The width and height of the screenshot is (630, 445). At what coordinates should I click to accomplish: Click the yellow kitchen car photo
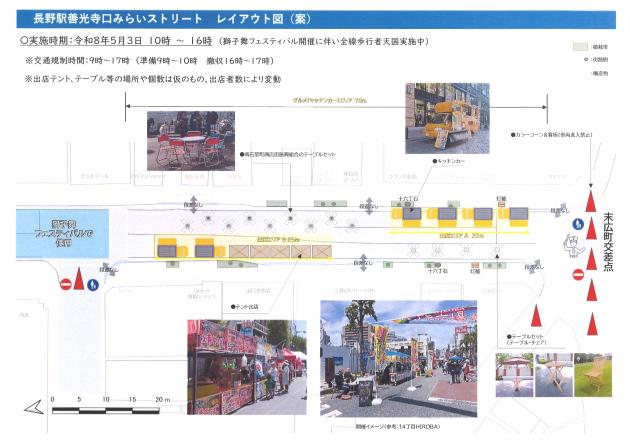point(449,117)
